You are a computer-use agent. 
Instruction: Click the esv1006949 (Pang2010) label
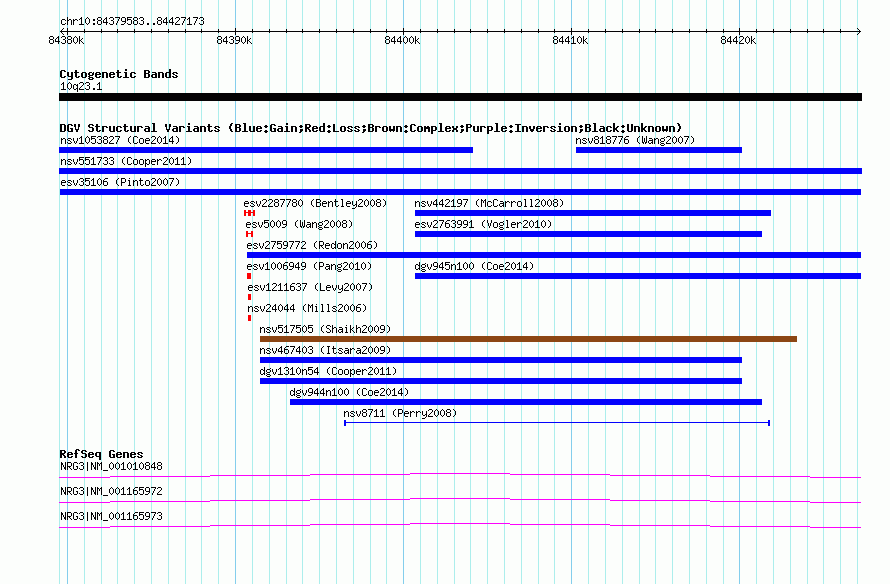pos(309,266)
